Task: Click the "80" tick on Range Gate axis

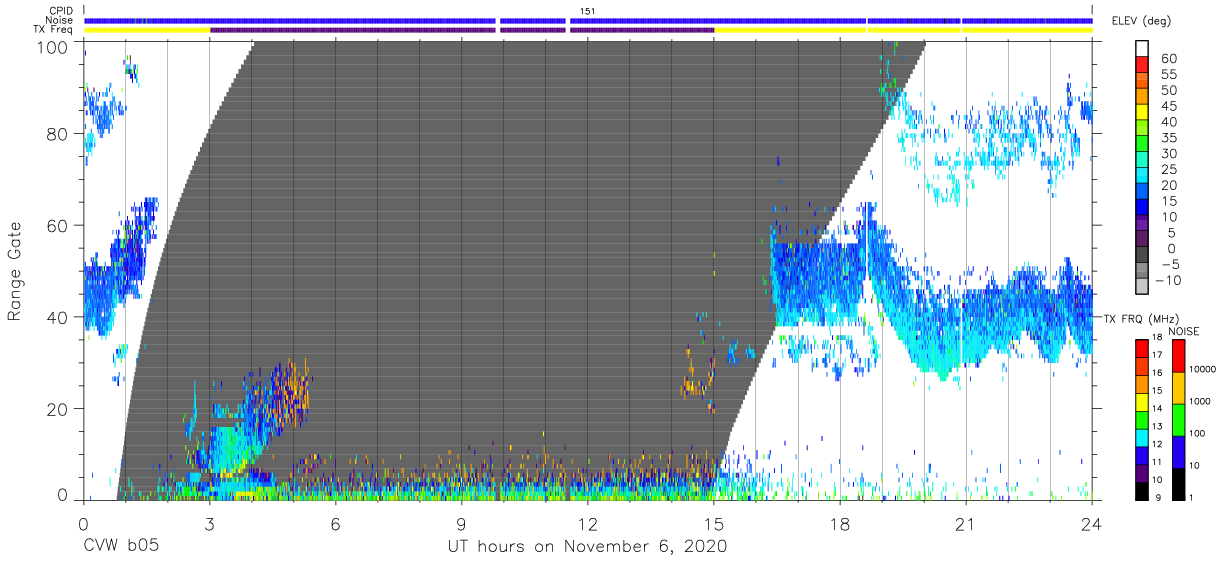Action: [x=57, y=134]
